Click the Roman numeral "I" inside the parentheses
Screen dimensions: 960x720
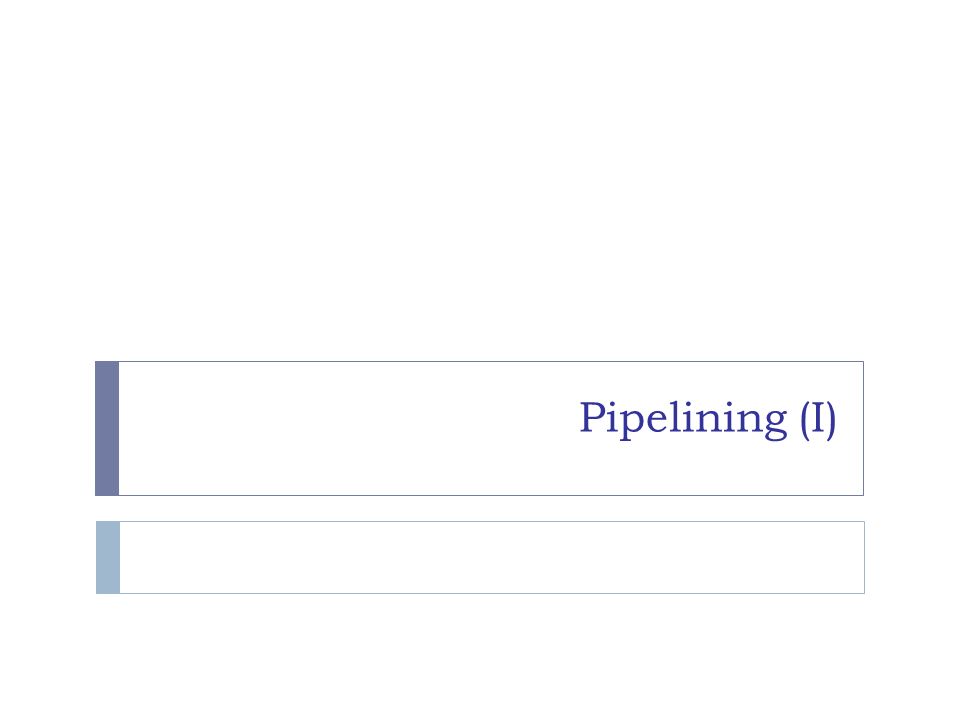tap(818, 417)
